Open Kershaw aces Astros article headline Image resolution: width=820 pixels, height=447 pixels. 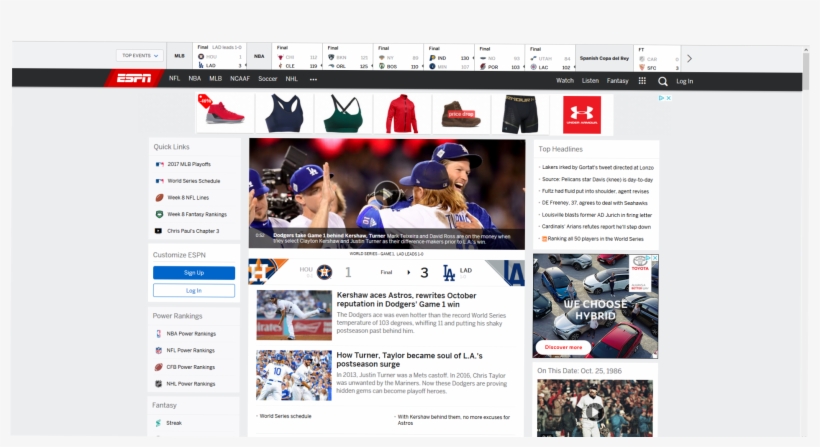click(x=406, y=300)
